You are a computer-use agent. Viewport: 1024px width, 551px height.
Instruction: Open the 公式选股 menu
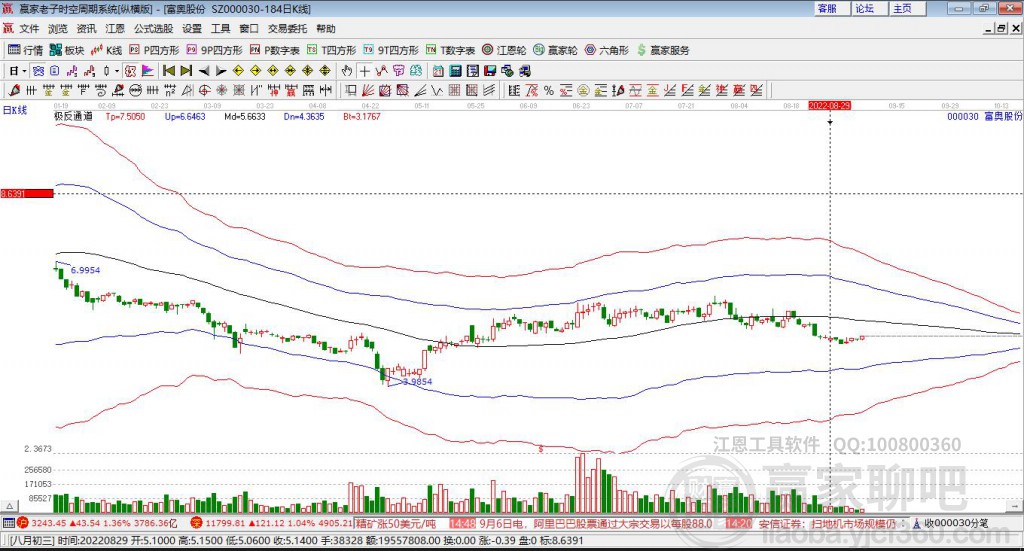pyautogui.click(x=153, y=29)
